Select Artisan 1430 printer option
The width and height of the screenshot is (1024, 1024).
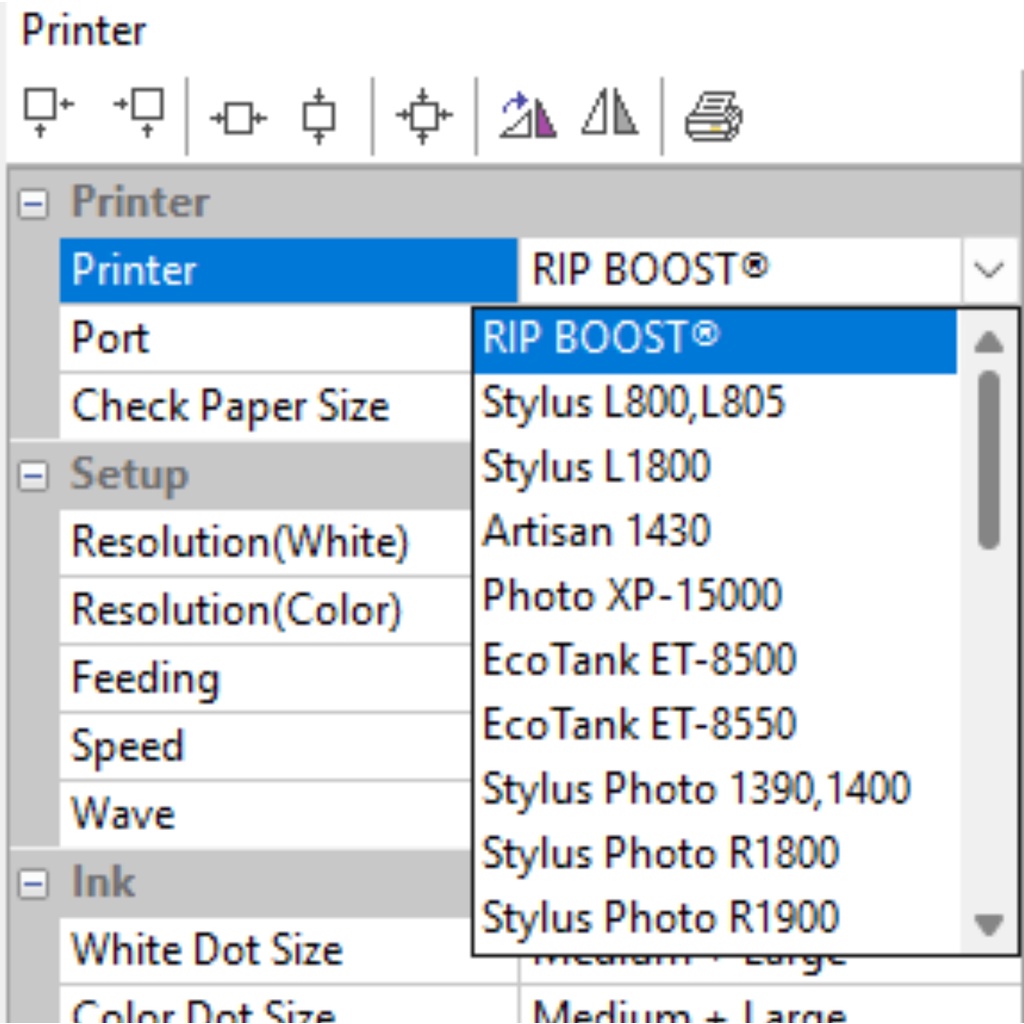pyautogui.click(x=596, y=531)
